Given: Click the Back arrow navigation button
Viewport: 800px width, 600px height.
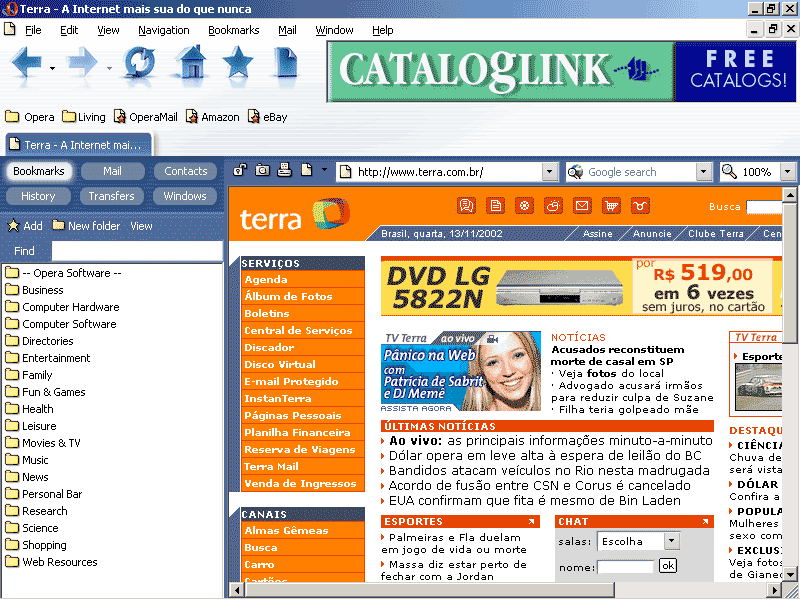Looking at the screenshot, I should (x=28, y=64).
